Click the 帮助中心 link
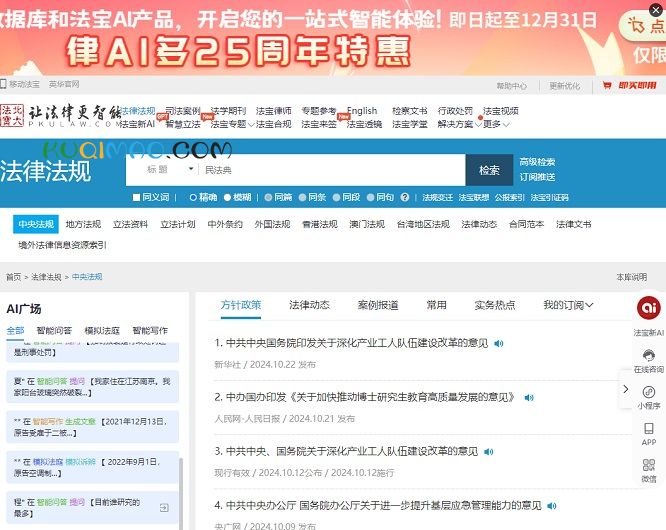Screen dimensions: 666x530 pos(511,86)
